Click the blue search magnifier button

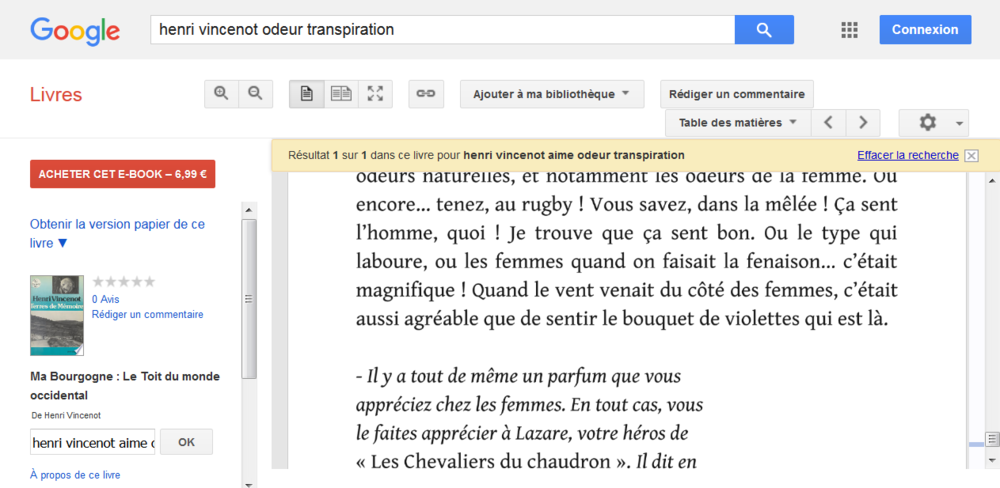(764, 29)
